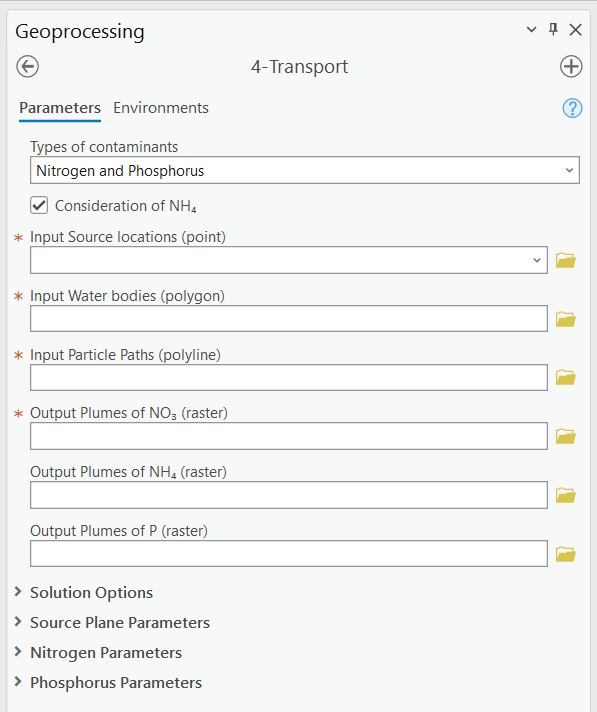The image size is (597, 712).
Task: Click the Types of contaminants label
Action: point(104,147)
